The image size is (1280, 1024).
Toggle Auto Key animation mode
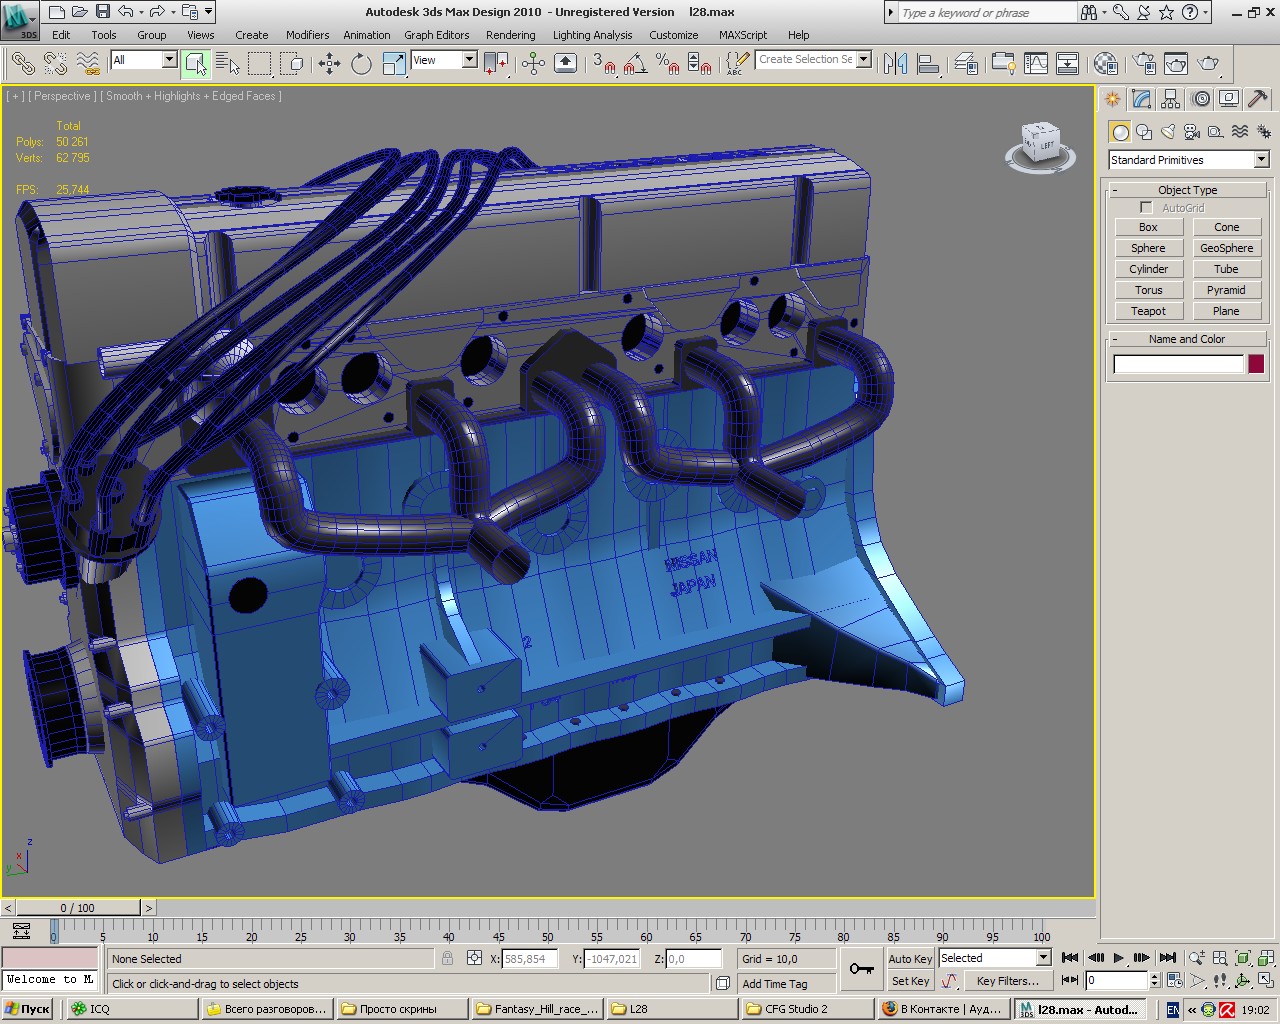click(x=910, y=958)
